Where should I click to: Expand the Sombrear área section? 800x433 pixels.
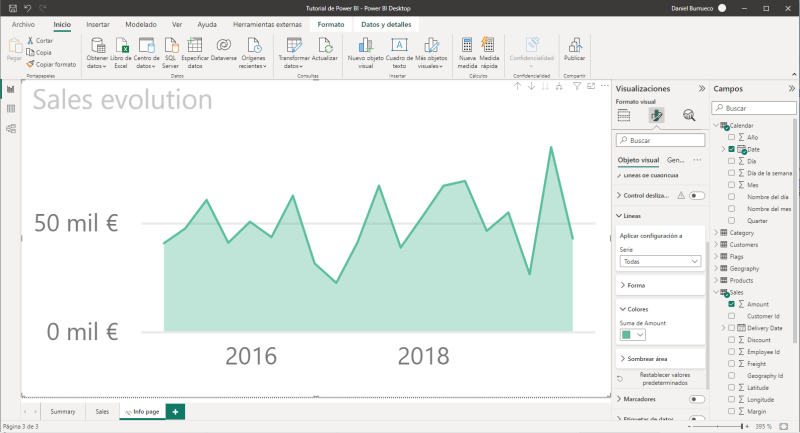622,358
